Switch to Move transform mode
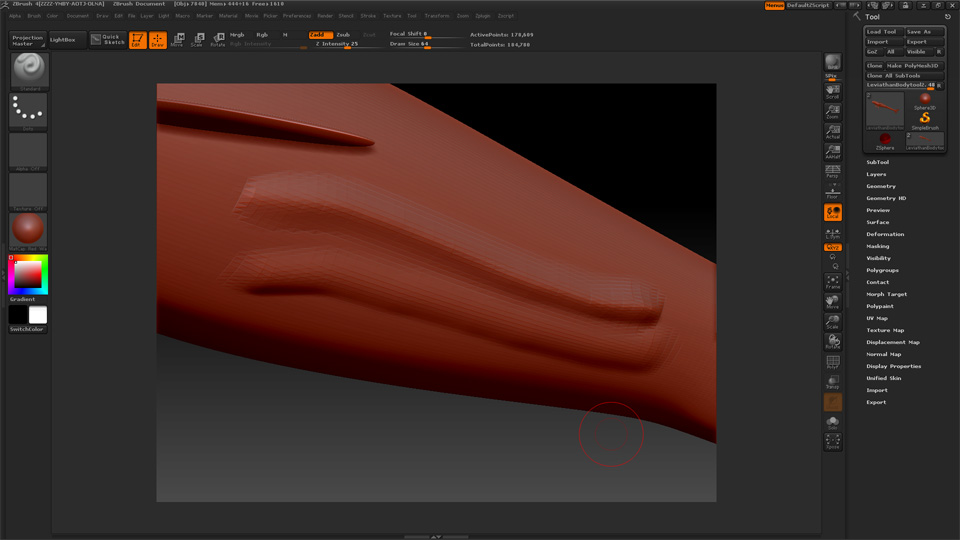 (178, 40)
